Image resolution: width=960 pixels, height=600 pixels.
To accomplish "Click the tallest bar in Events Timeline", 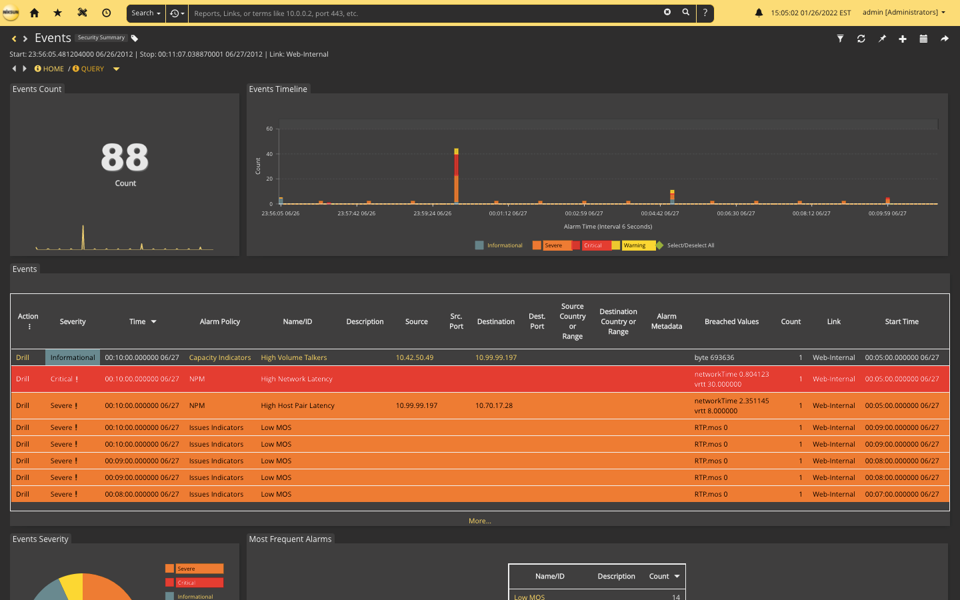I will click(456, 176).
